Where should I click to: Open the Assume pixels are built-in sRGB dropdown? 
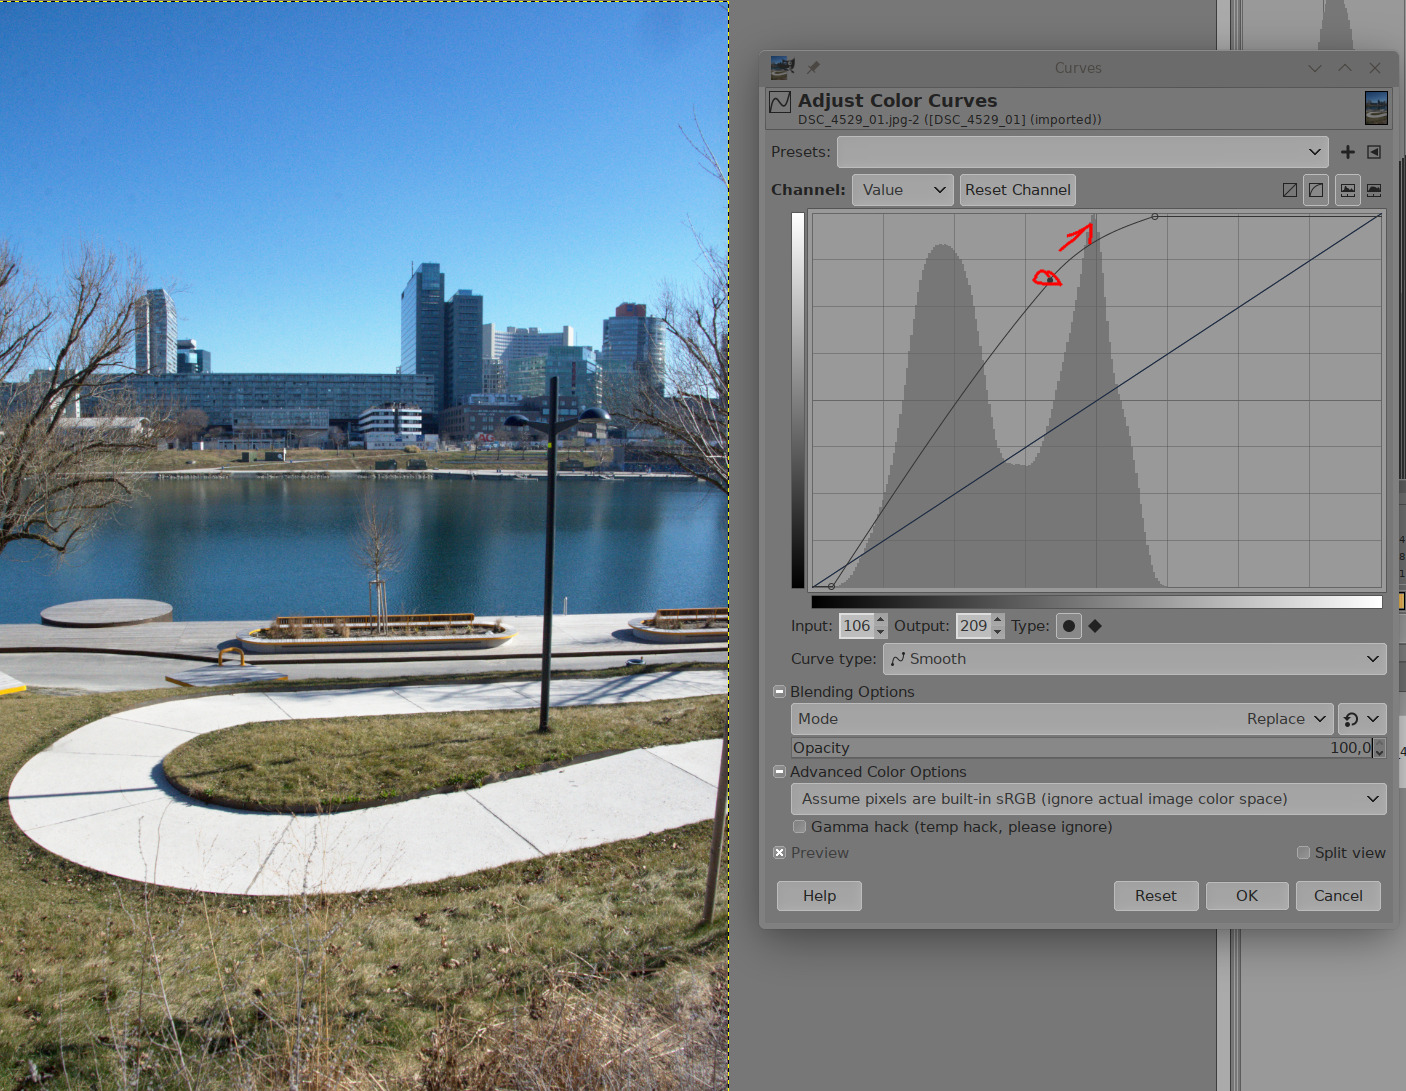pos(1088,799)
